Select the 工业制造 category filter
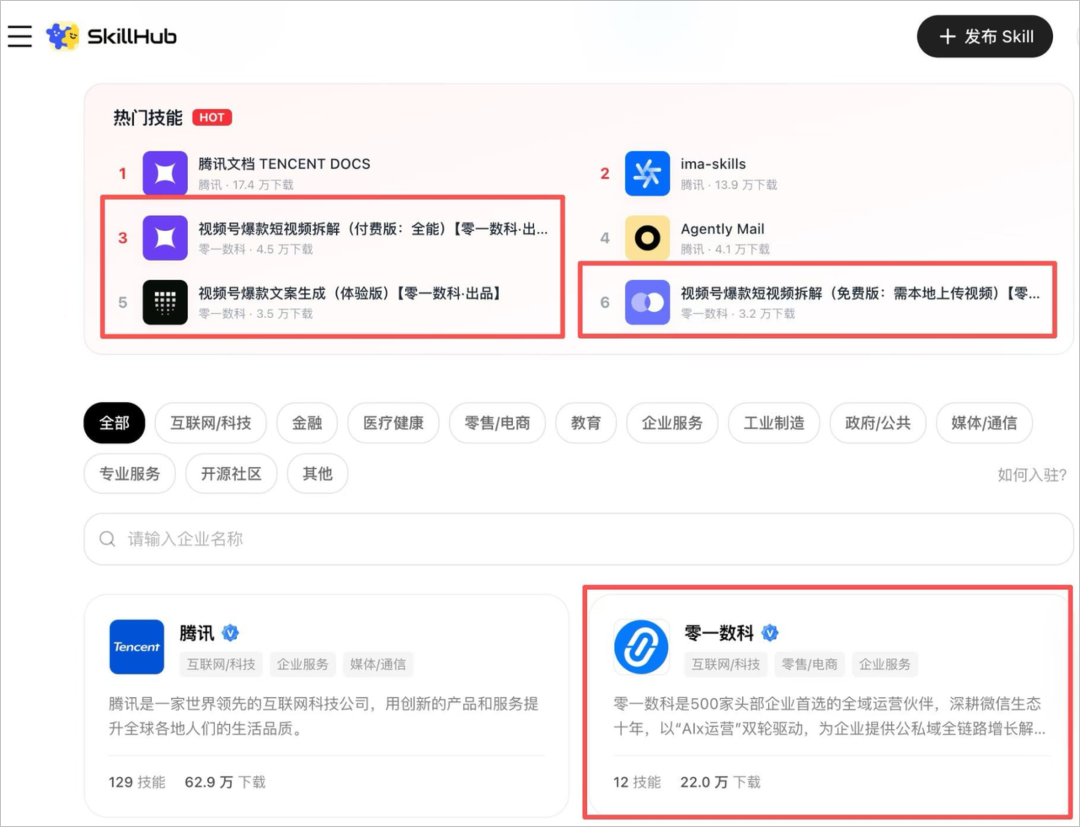Viewport: 1080px width, 827px height. point(773,423)
